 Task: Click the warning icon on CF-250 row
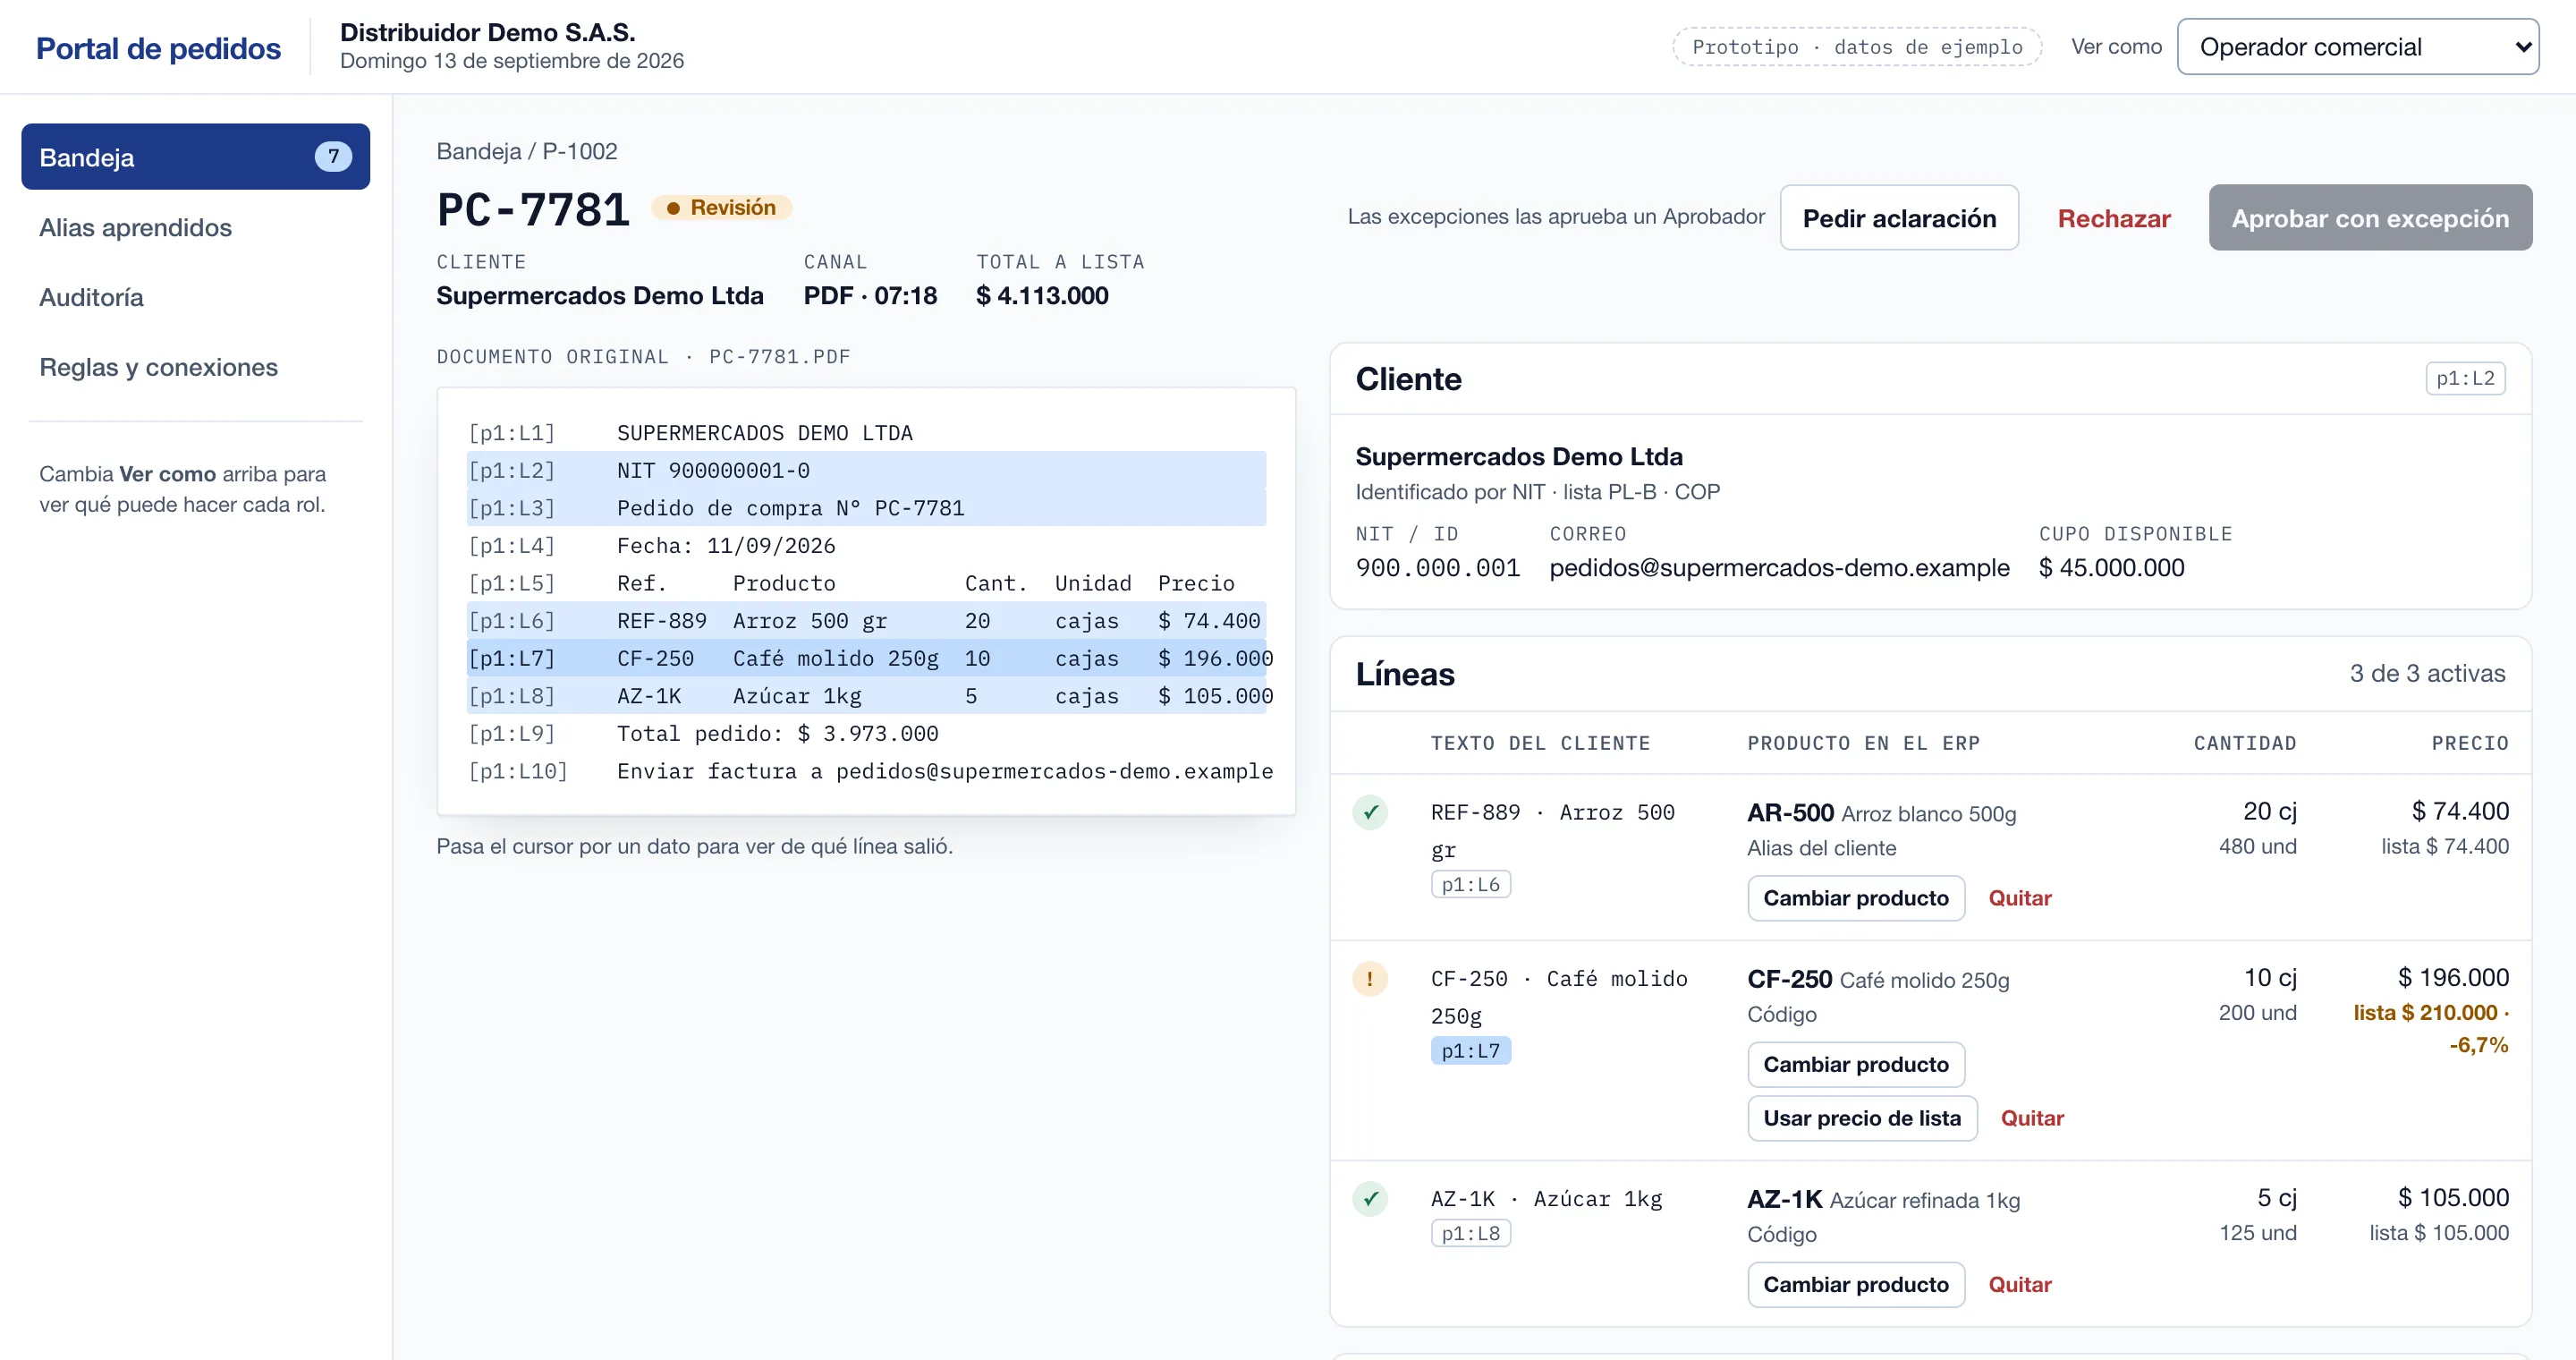(1370, 978)
